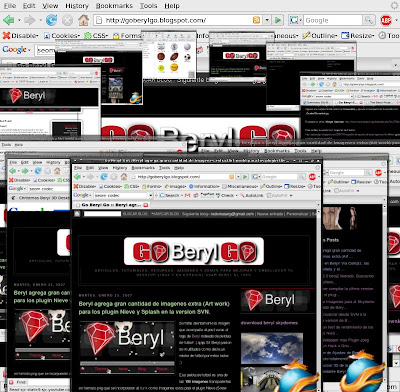Image resolution: width=400 pixels, height=392 pixels.
Task: Click search magnifier in top window's Google box
Action: pos(368,20)
